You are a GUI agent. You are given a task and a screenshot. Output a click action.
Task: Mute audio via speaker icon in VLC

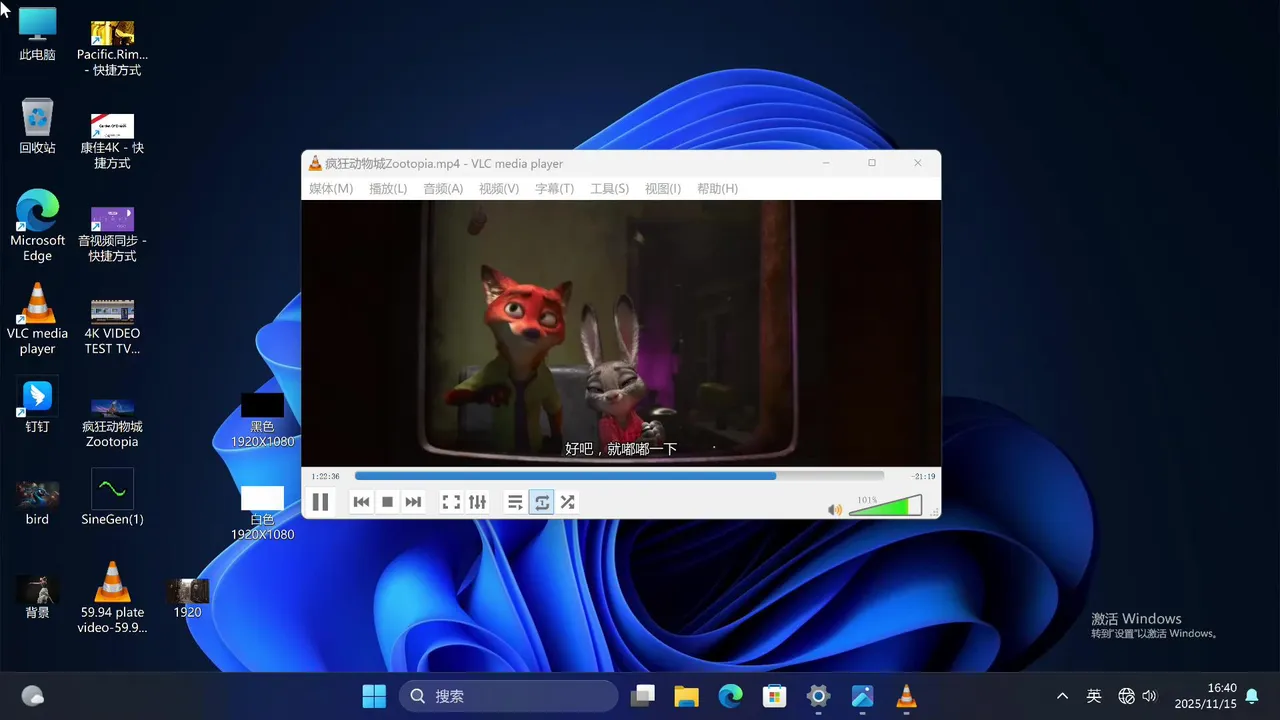coord(835,510)
